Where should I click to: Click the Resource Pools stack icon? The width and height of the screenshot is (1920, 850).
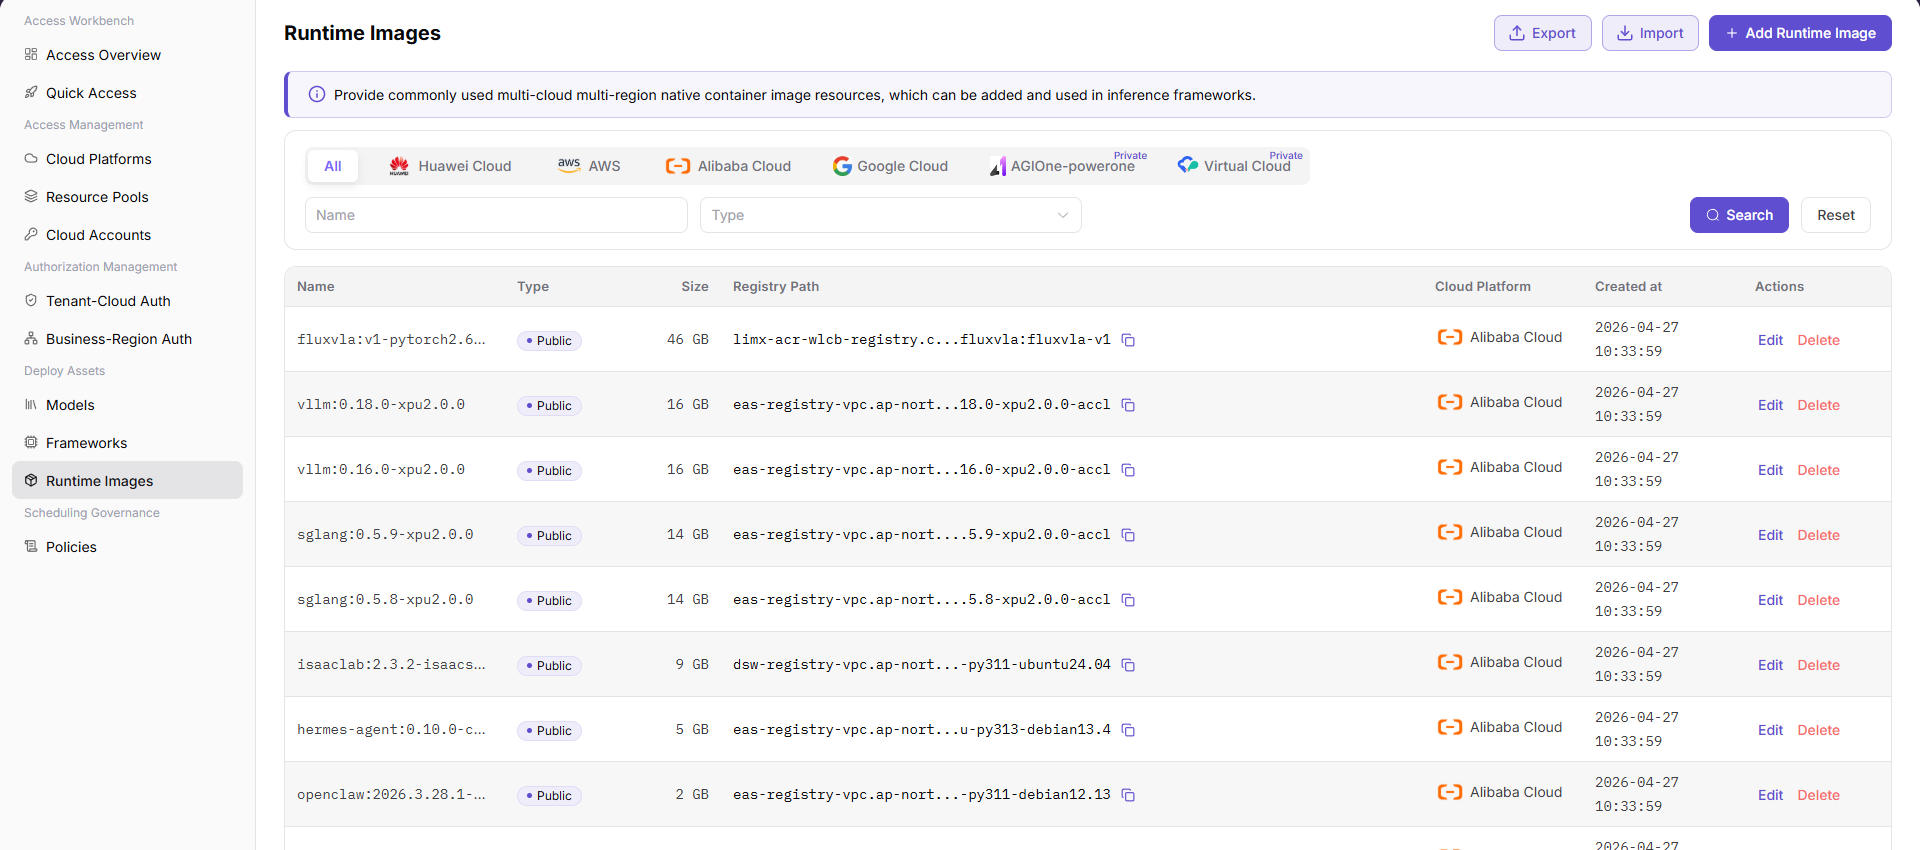click(x=31, y=196)
